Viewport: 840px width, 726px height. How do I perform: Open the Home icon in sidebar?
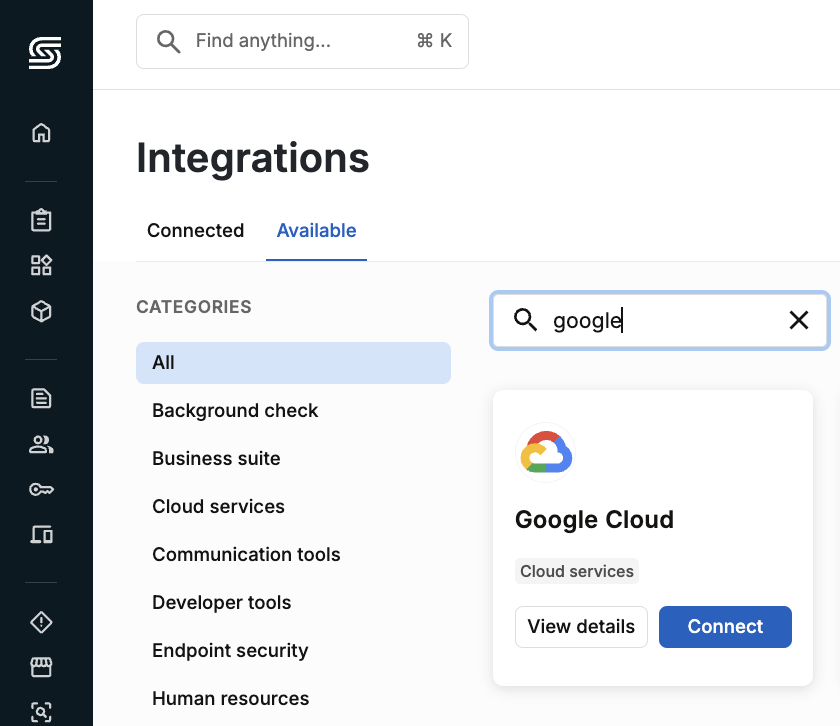[41, 133]
